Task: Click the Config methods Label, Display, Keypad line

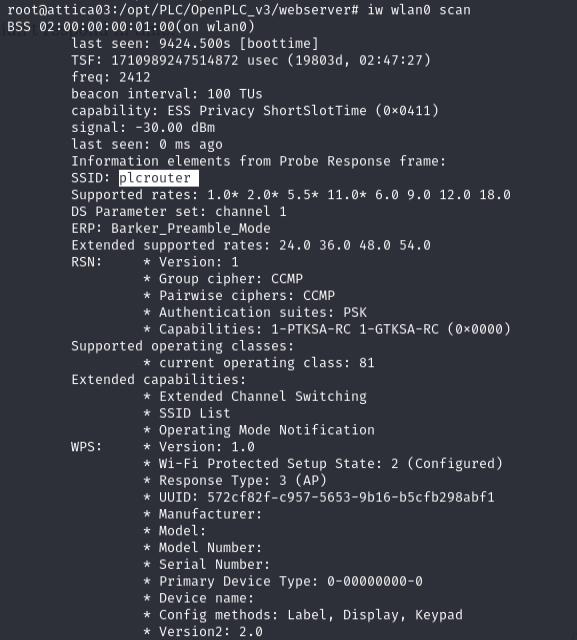Action: pyautogui.click(x=303, y=615)
